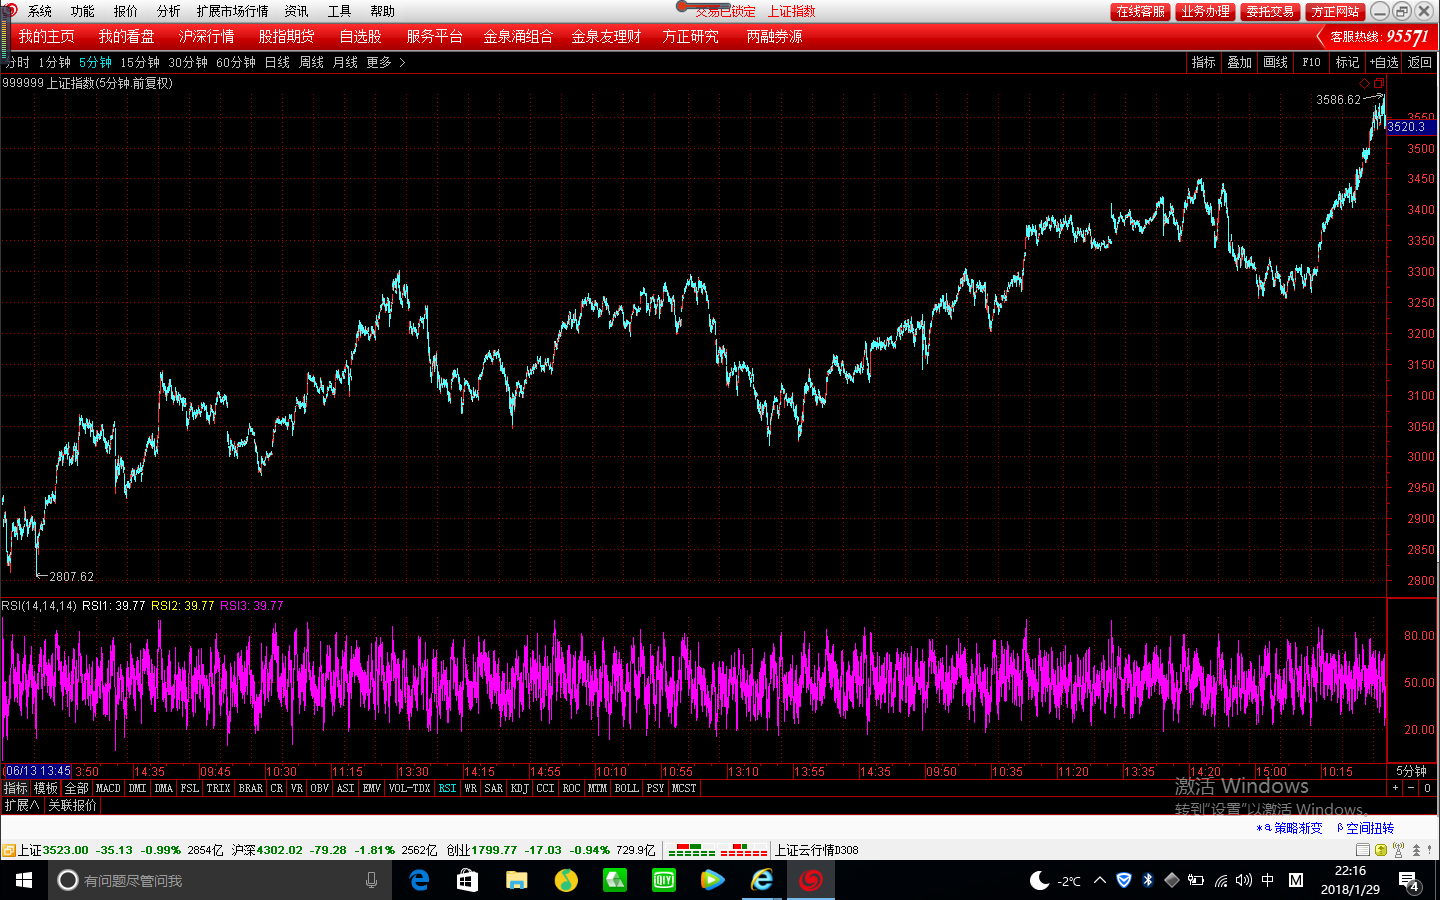Expand the 更多 periods list
The width and height of the screenshot is (1440, 900).
386,62
